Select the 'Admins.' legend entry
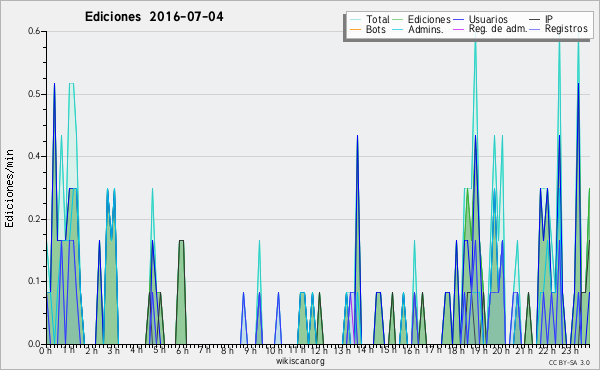The width and height of the screenshot is (600, 370). (x=426, y=29)
